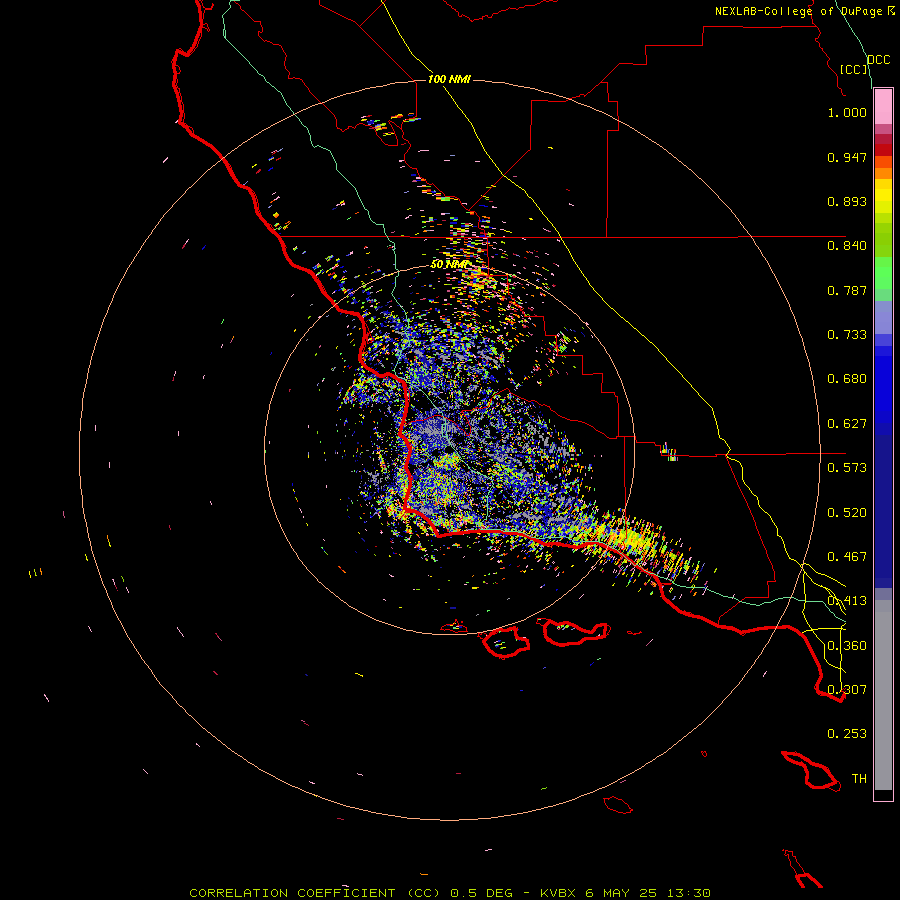900x900 pixels.
Task: Select the 0.520 scale value
Action: click(x=847, y=513)
